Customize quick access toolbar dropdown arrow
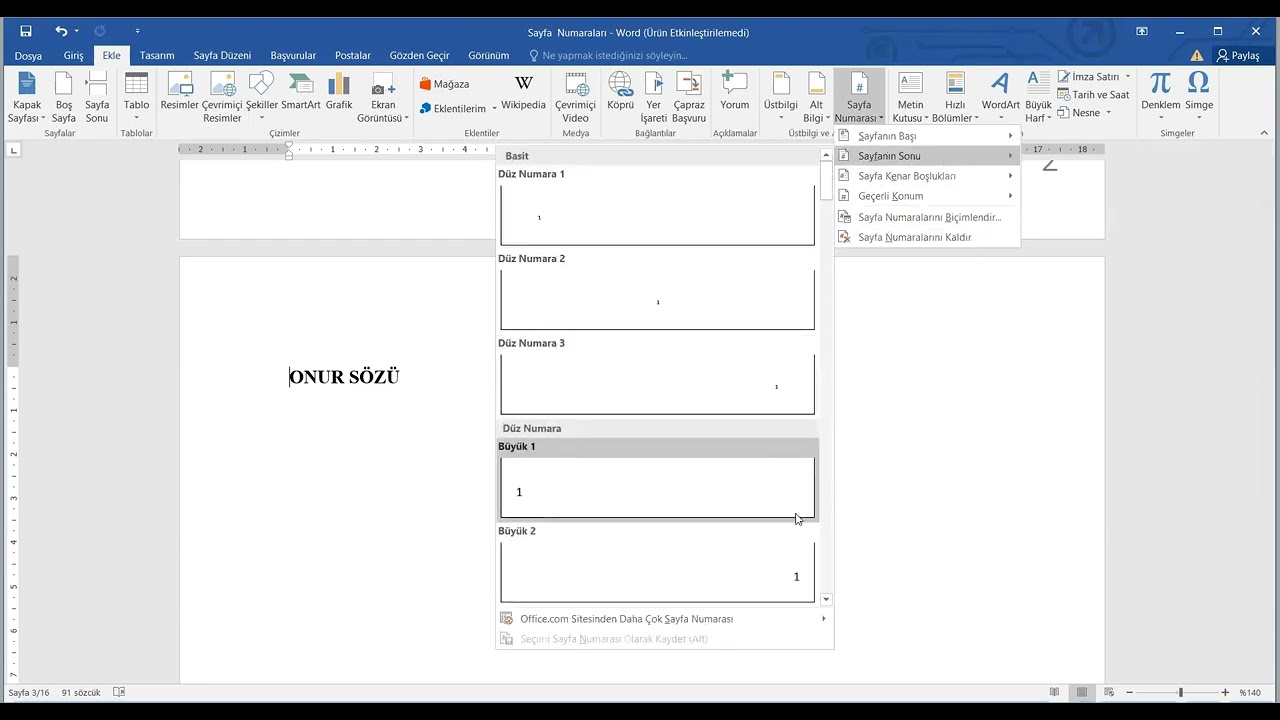Viewport: 1280px width, 720px height. tap(137, 32)
